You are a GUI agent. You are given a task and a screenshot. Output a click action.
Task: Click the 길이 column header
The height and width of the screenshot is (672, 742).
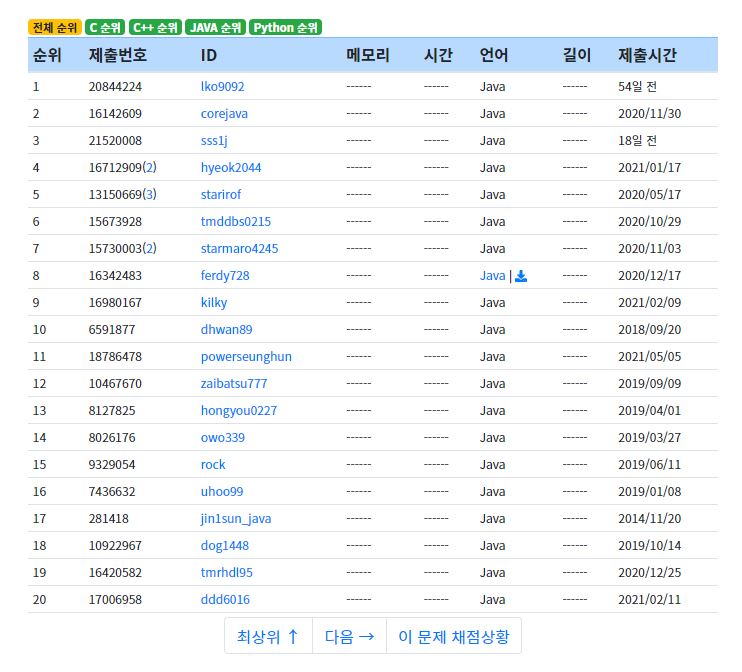click(x=577, y=55)
